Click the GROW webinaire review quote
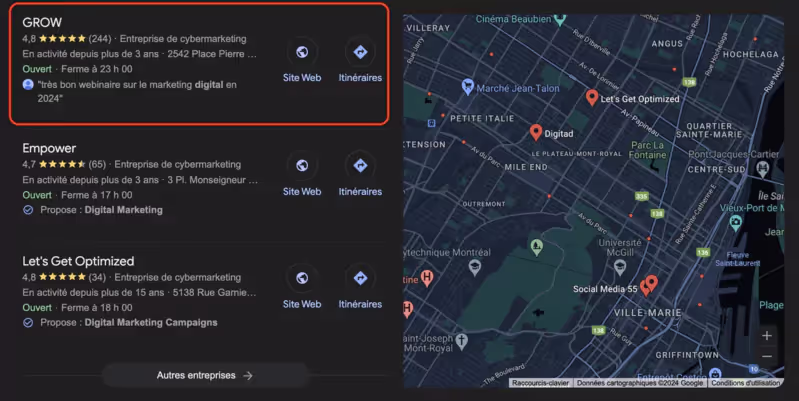This screenshot has height=401, width=799. (x=137, y=91)
